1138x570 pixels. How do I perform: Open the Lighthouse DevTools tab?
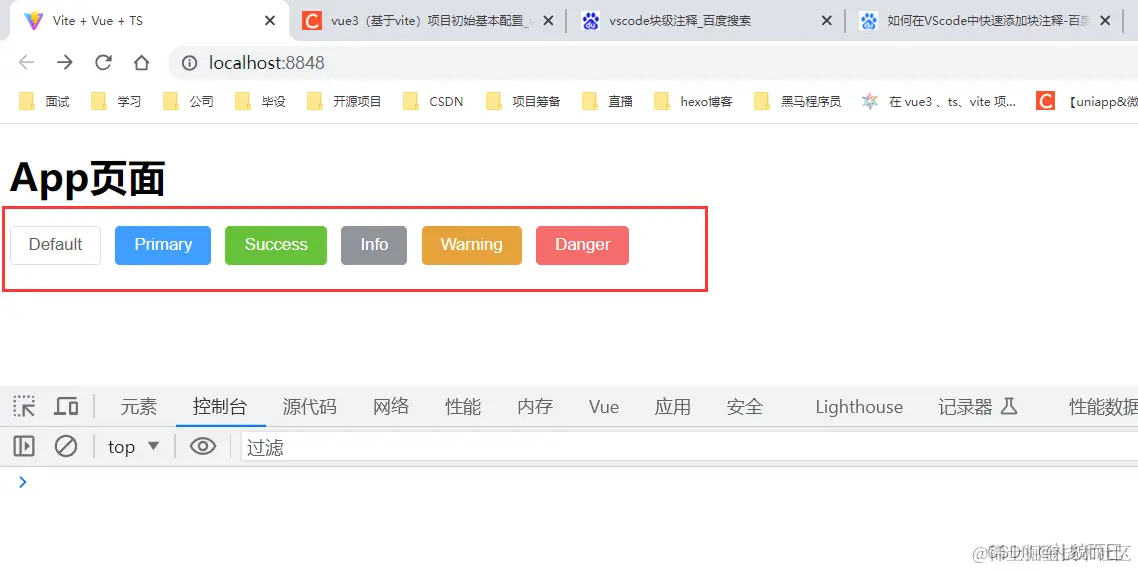tap(859, 407)
